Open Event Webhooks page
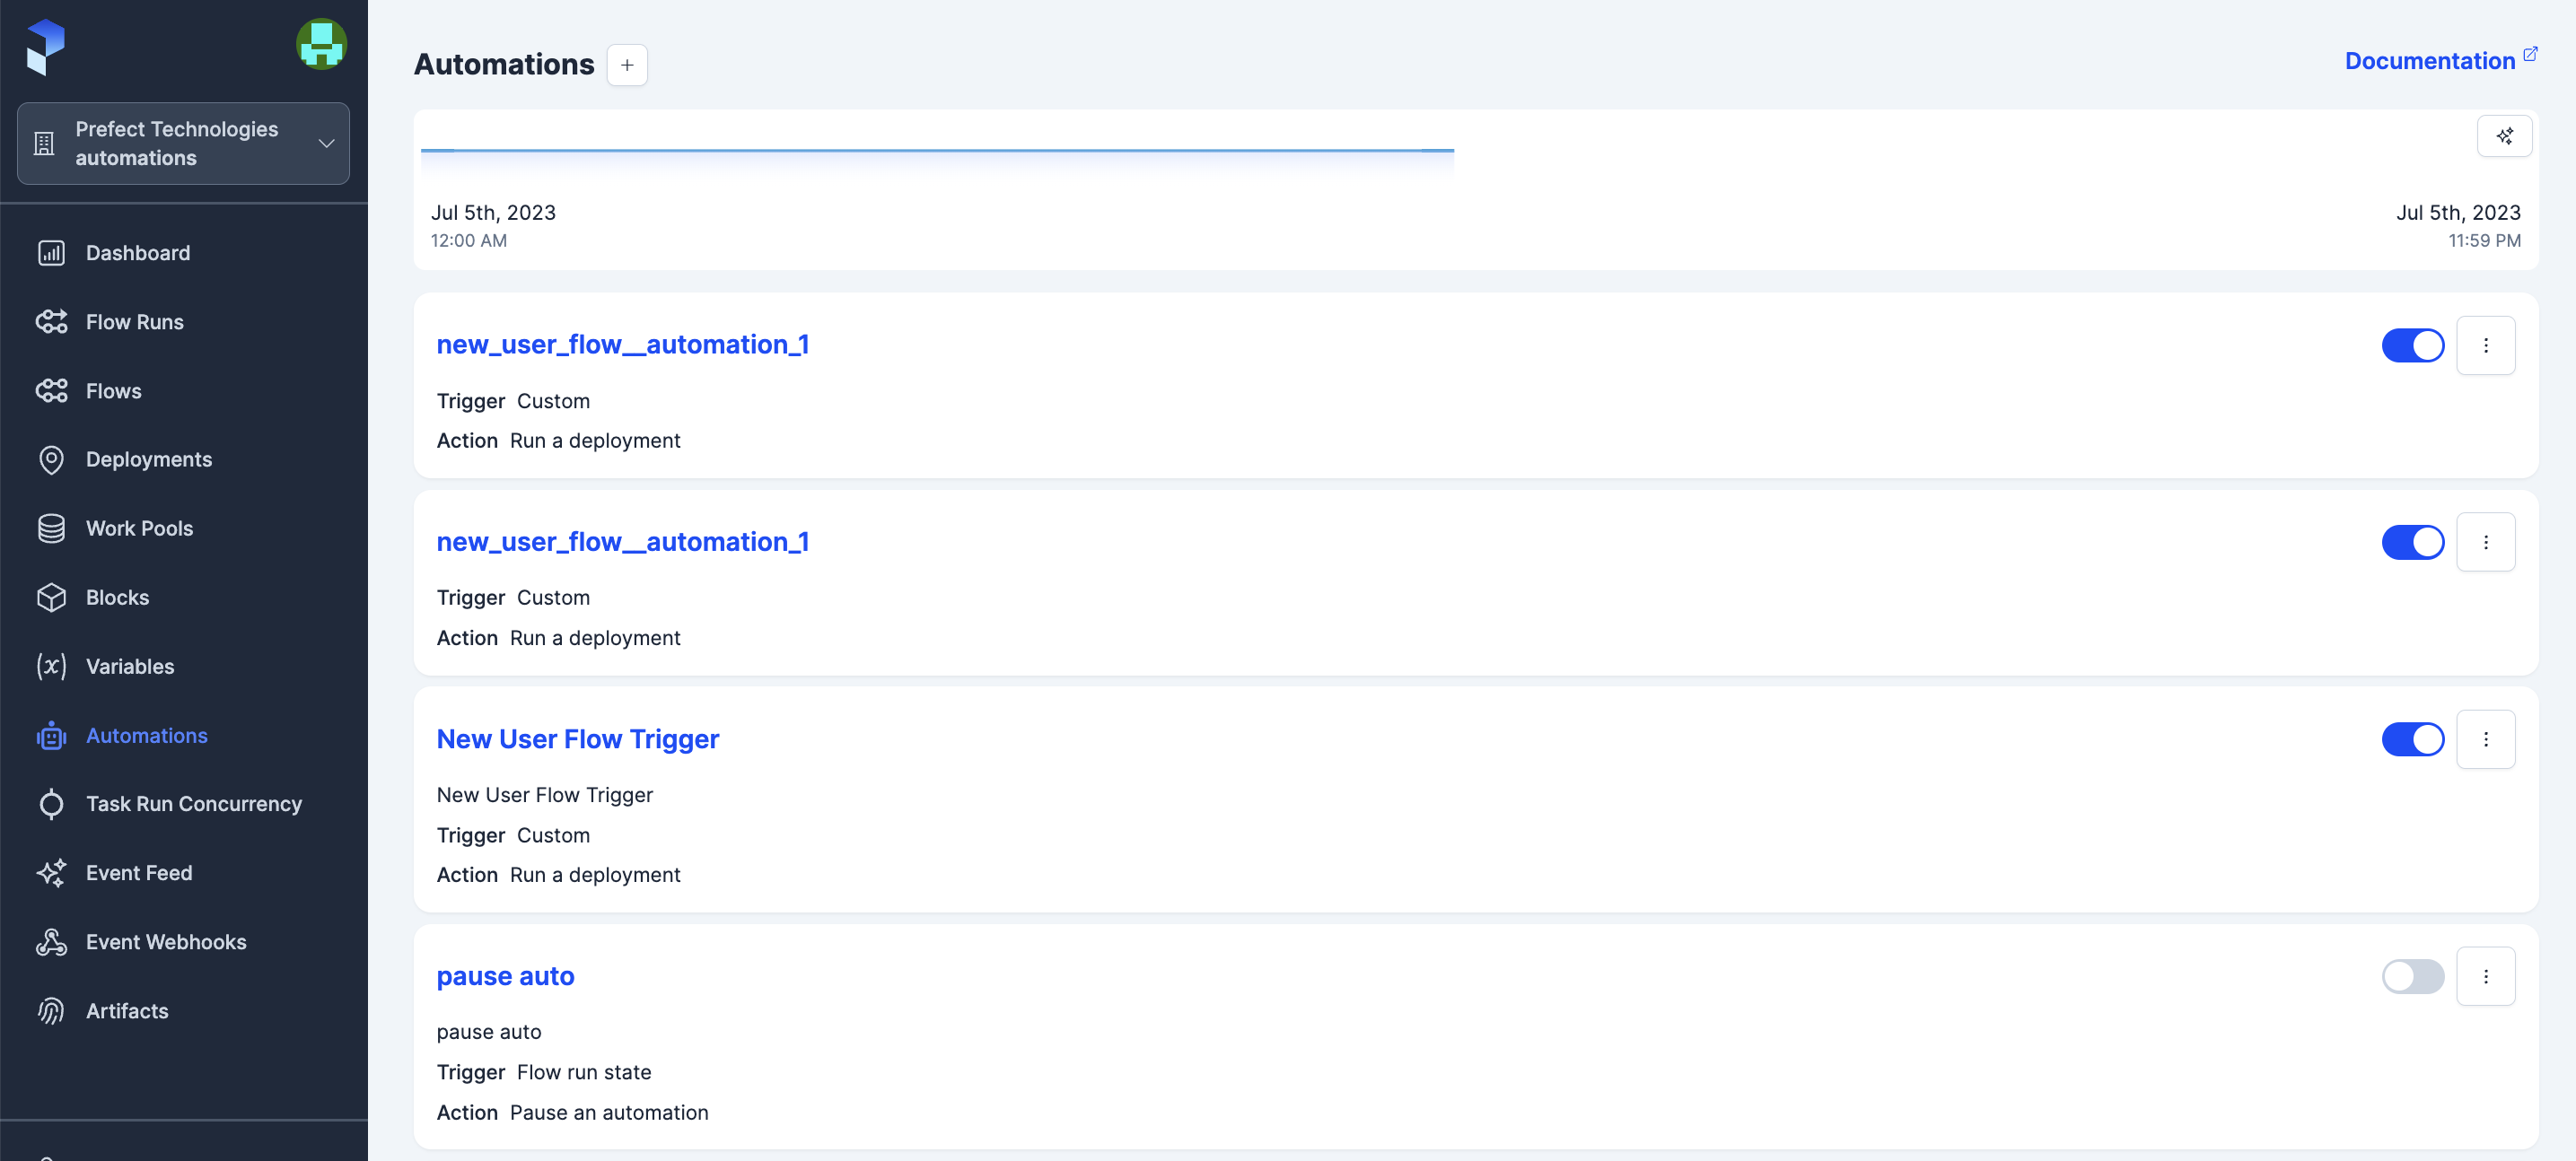This screenshot has height=1161, width=2576. (x=166, y=942)
